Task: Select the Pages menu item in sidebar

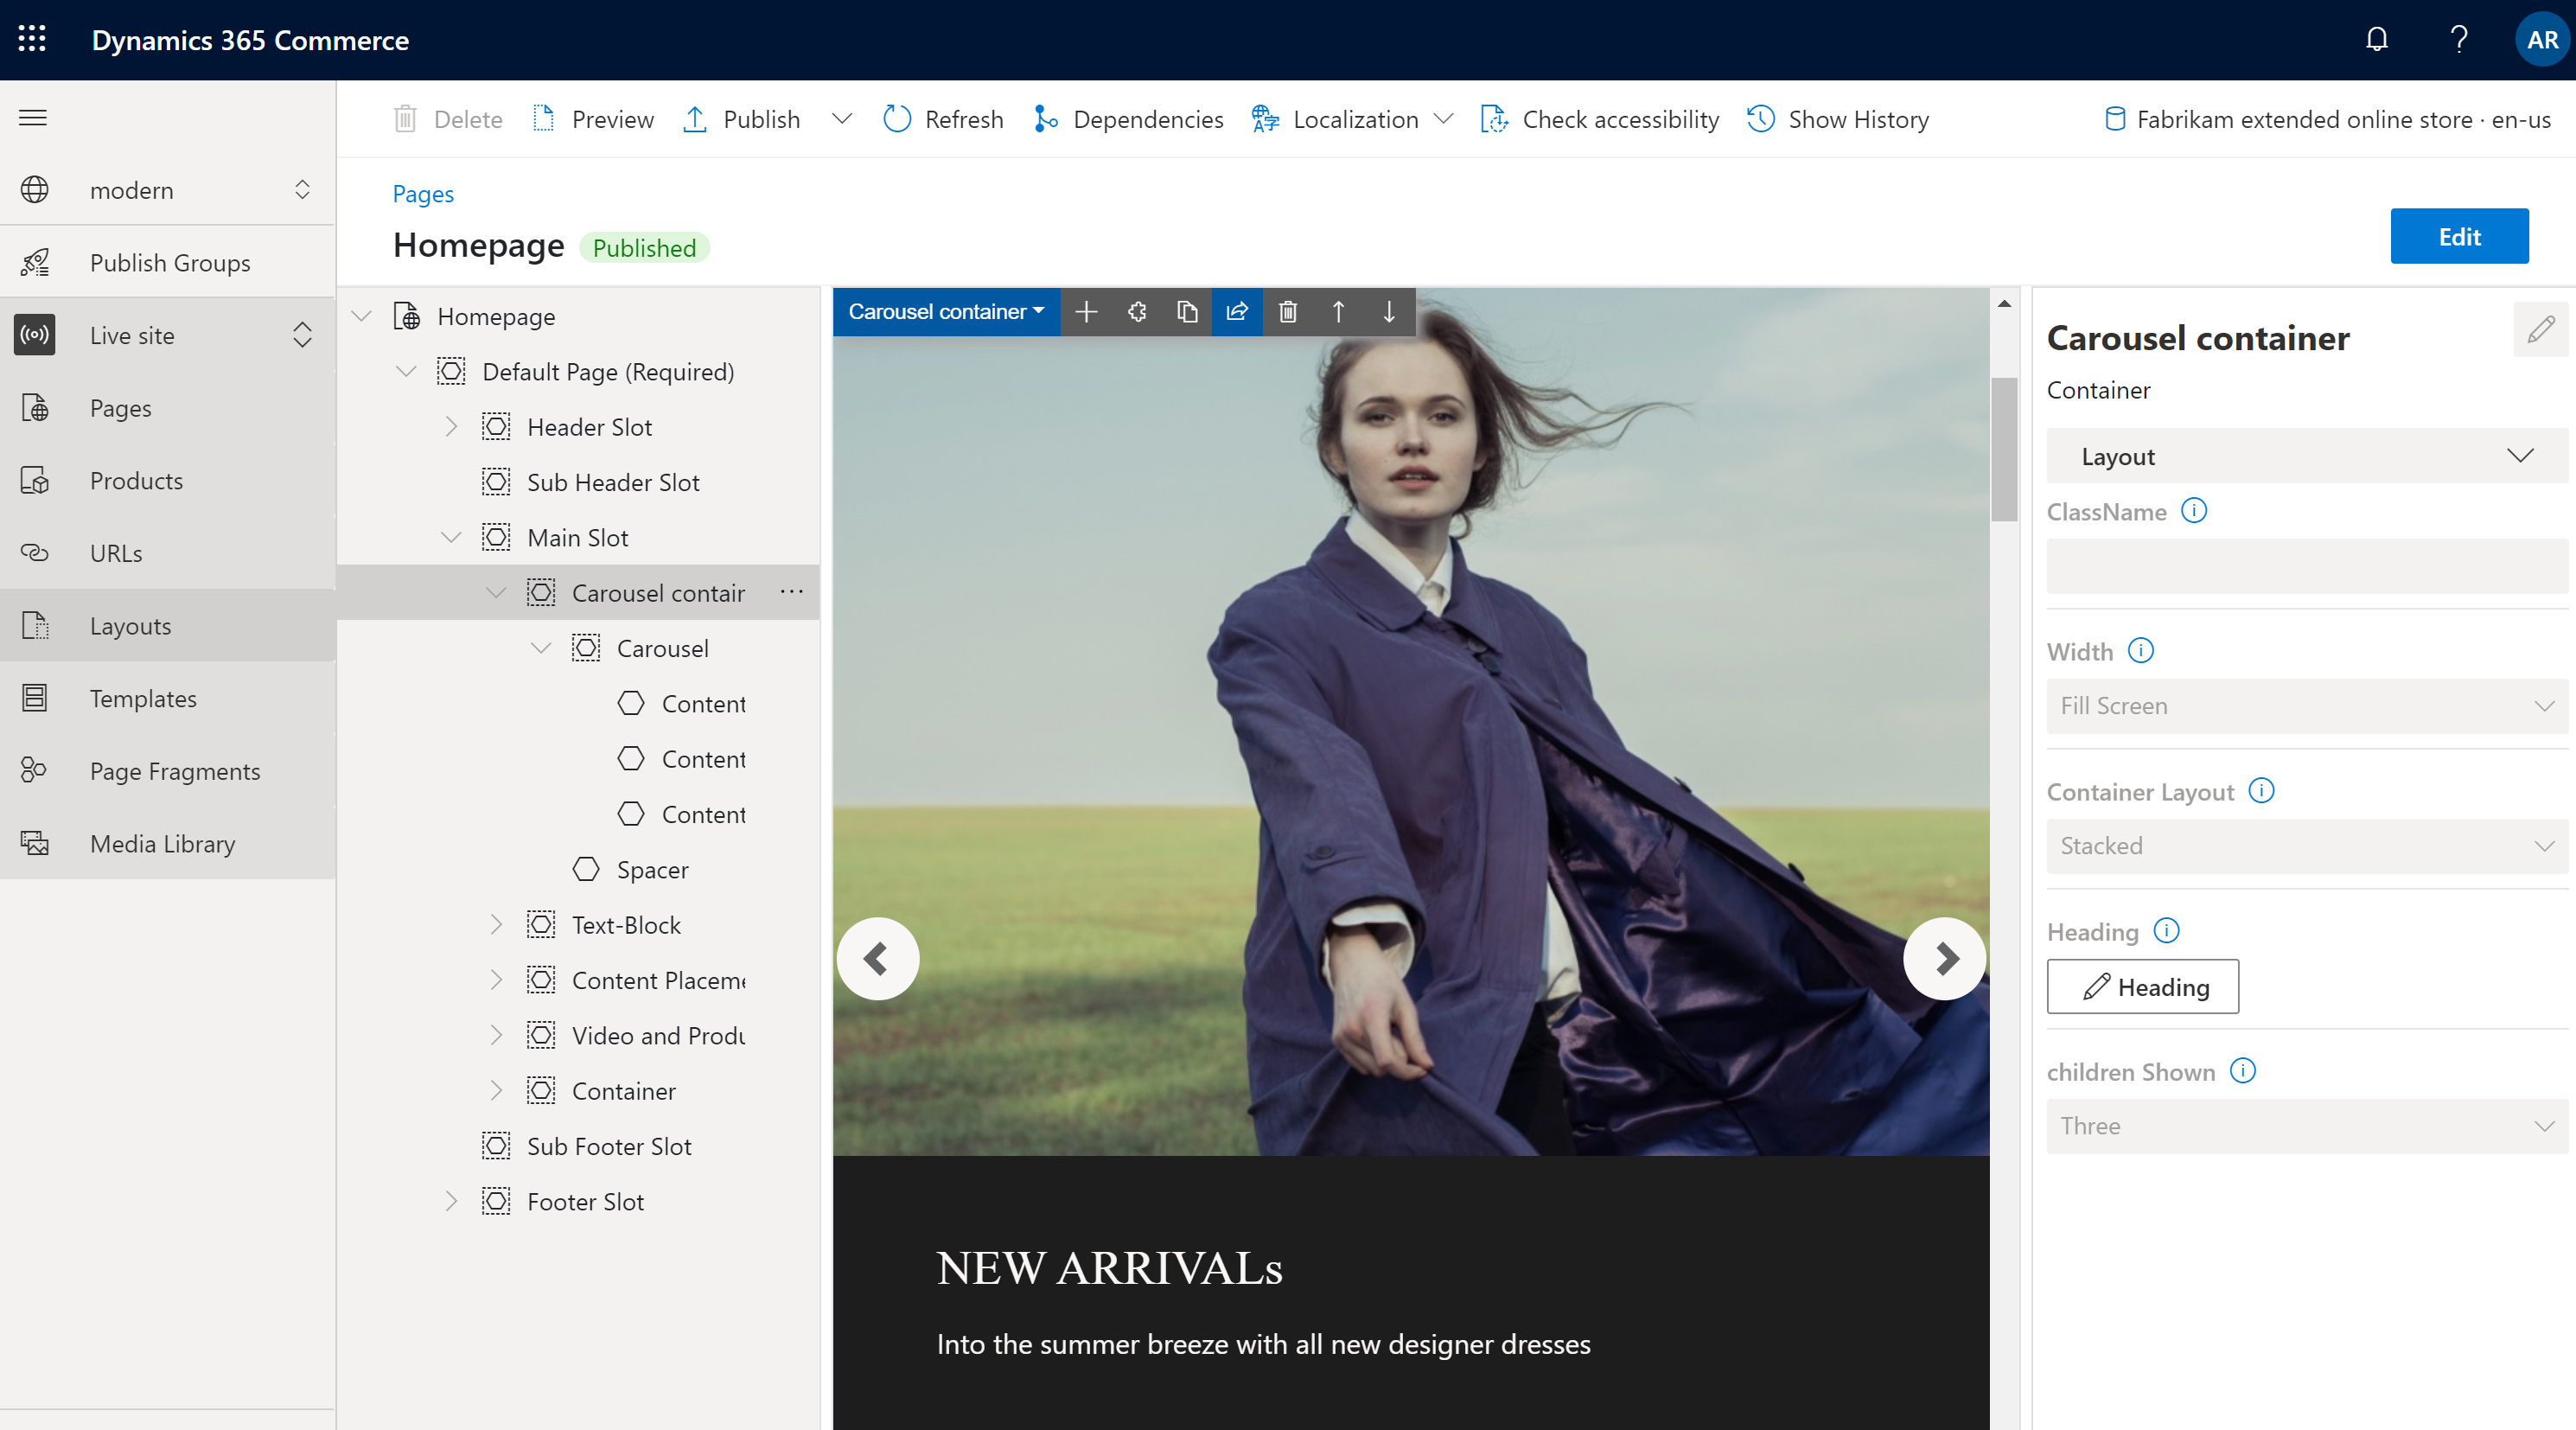Action: 120,407
